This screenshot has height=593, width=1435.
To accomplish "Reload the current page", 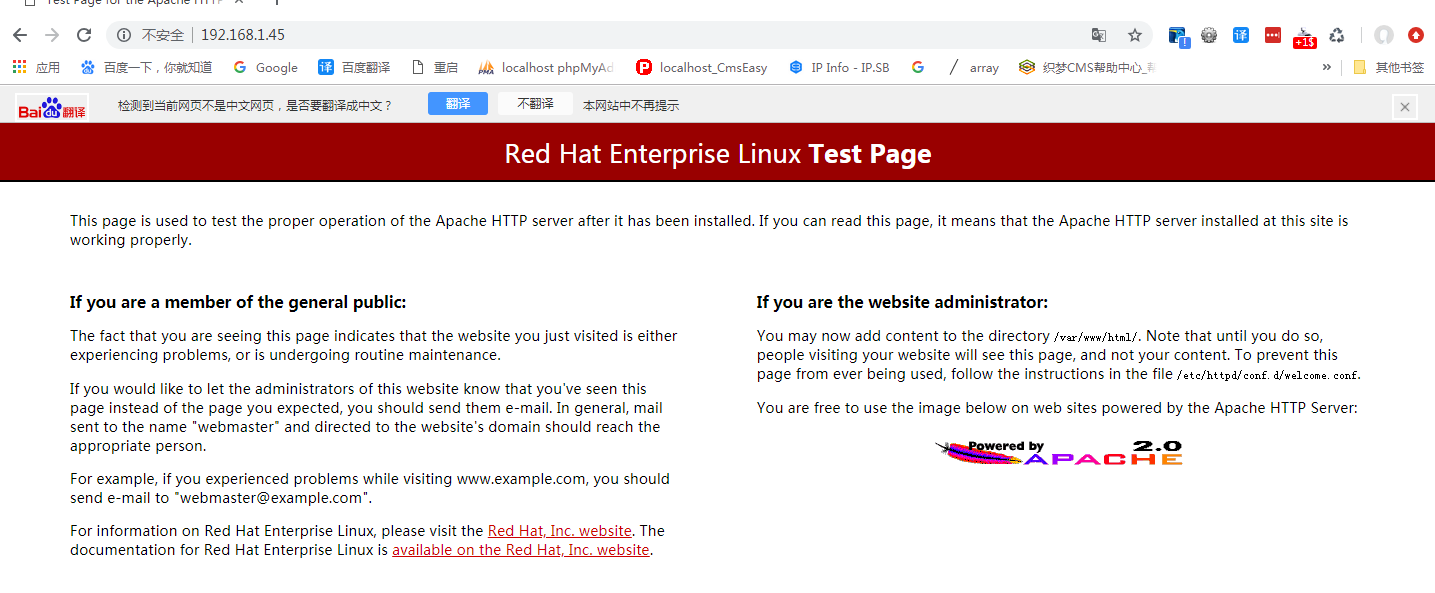I will (84, 35).
